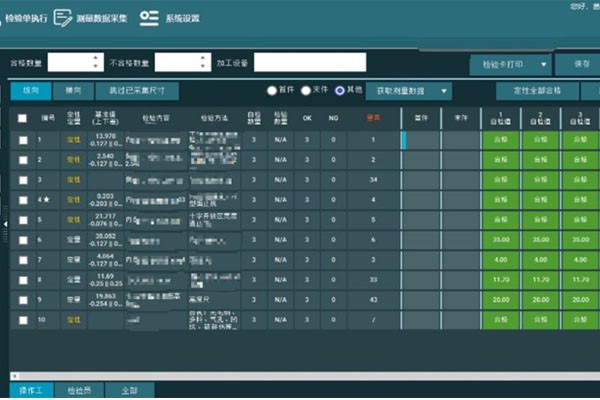This screenshot has height=400, width=600.
Task: Click the first 合格 cell in row 10
Action: (x=501, y=320)
